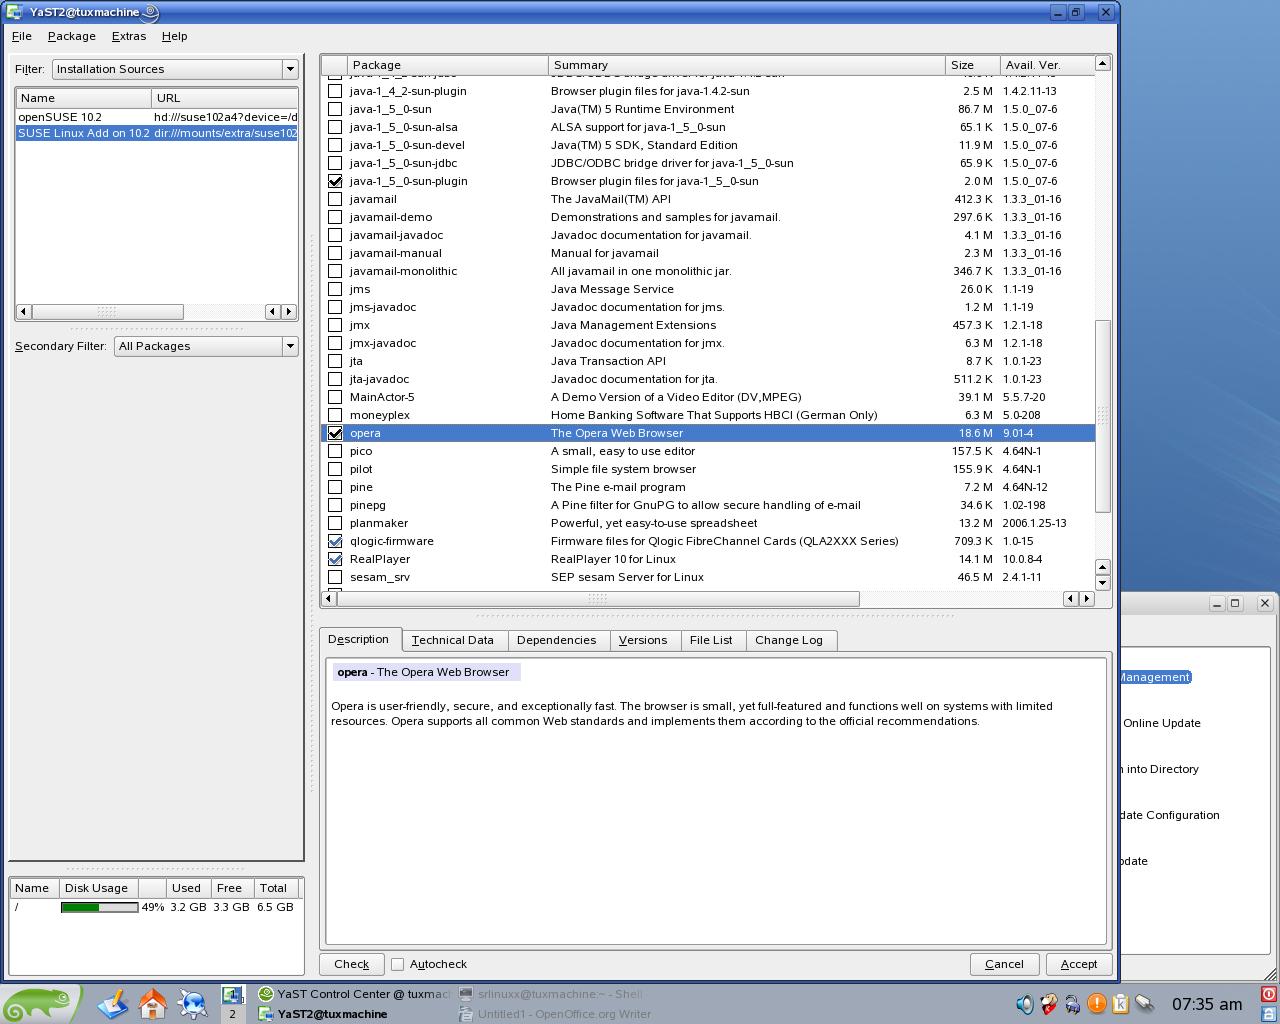Switch to YaST Control Center taskbar entry
The height and width of the screenshot is (1024, 1280).
353,994
